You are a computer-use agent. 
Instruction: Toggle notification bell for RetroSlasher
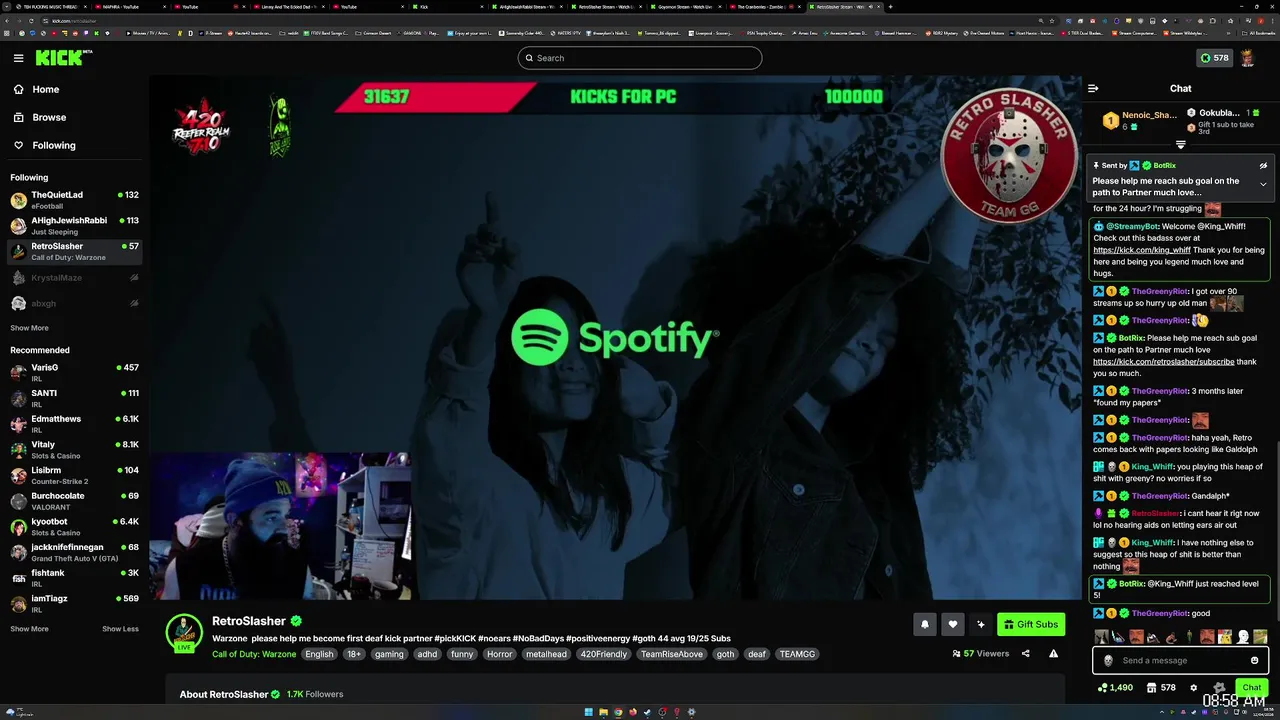tap(924, 624)
